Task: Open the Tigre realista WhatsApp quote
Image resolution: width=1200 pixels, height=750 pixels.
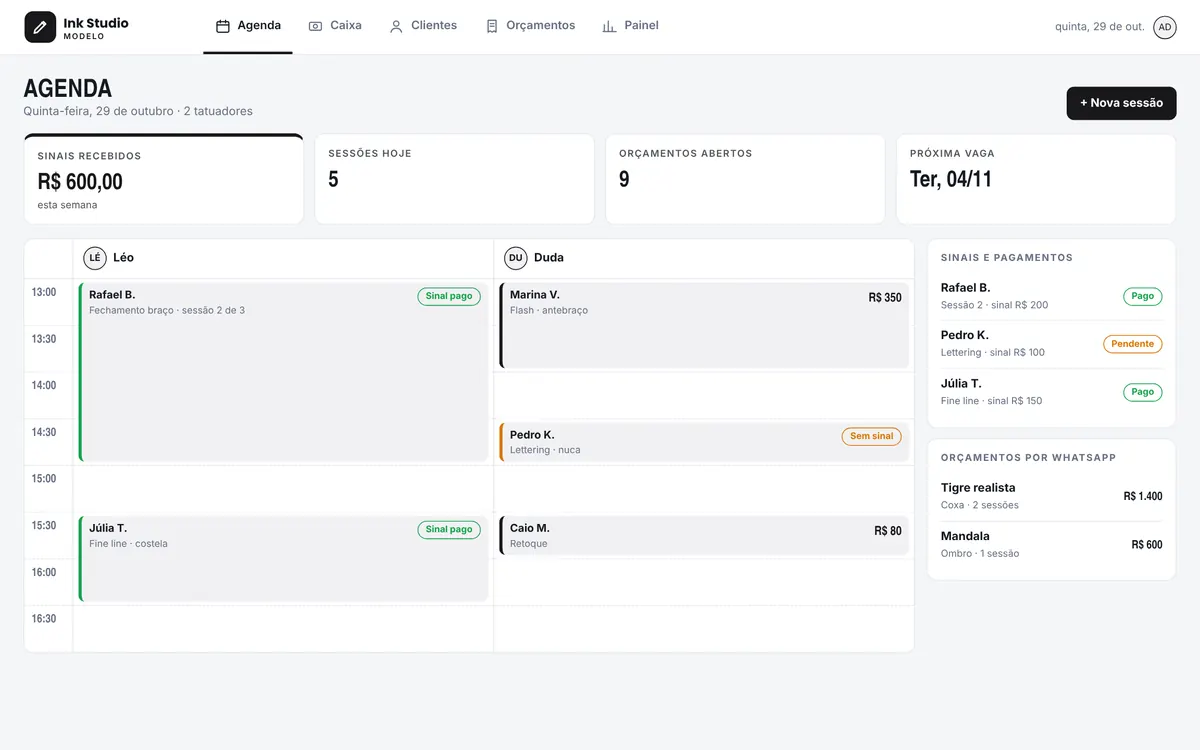Action: [1052, 496]
